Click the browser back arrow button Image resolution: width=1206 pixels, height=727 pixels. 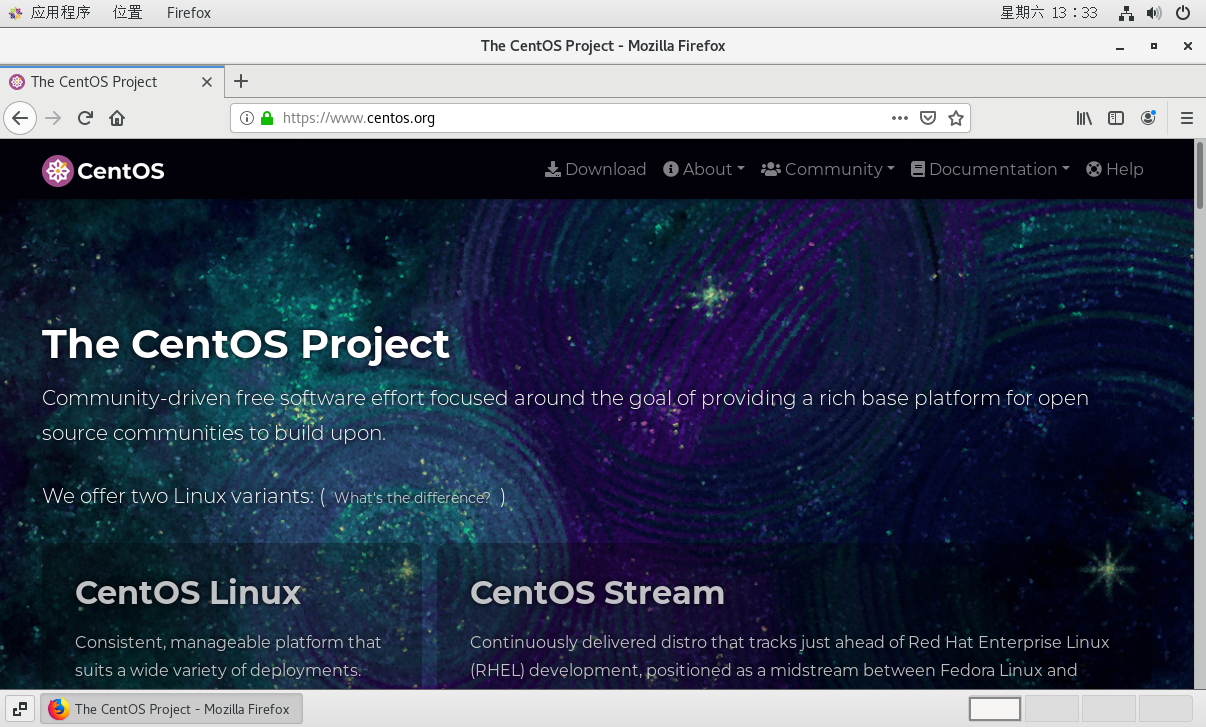[20, 118]
